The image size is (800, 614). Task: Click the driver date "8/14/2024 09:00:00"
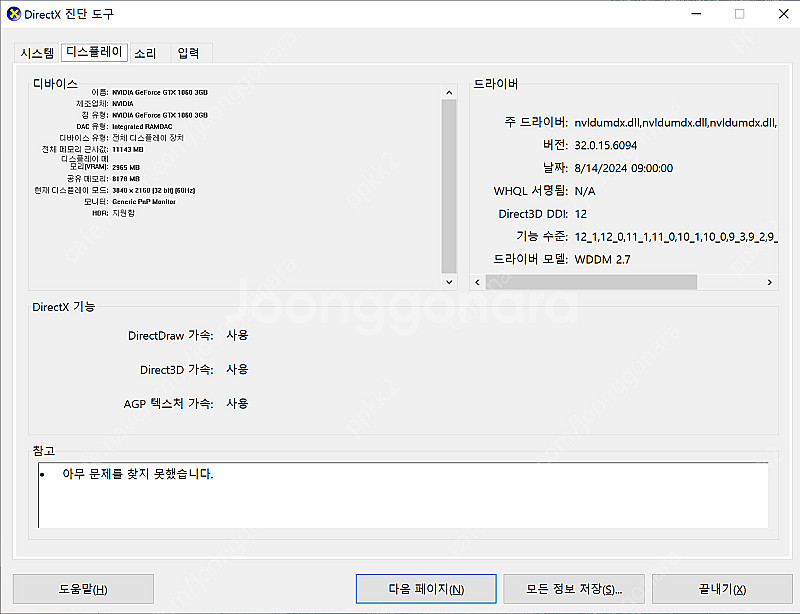pyautogui.click(x=623, y=168)
